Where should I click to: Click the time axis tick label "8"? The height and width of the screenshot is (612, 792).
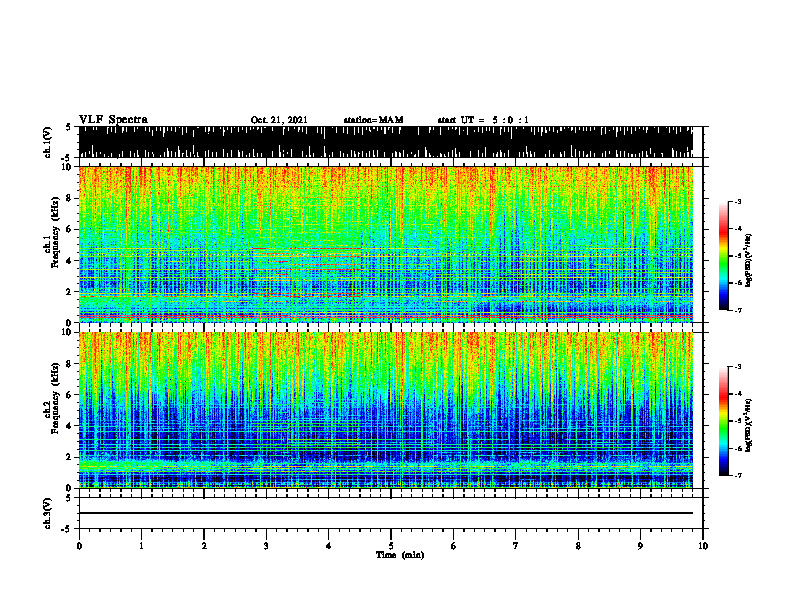578,546
